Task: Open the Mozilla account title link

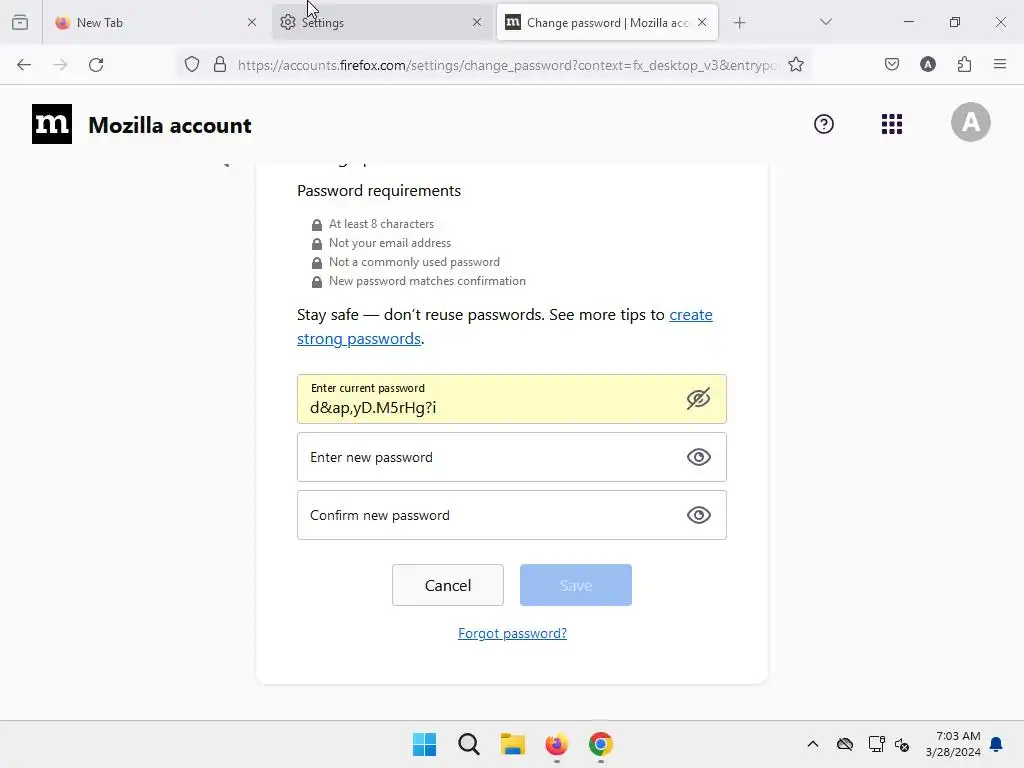Action: [170, 125]
